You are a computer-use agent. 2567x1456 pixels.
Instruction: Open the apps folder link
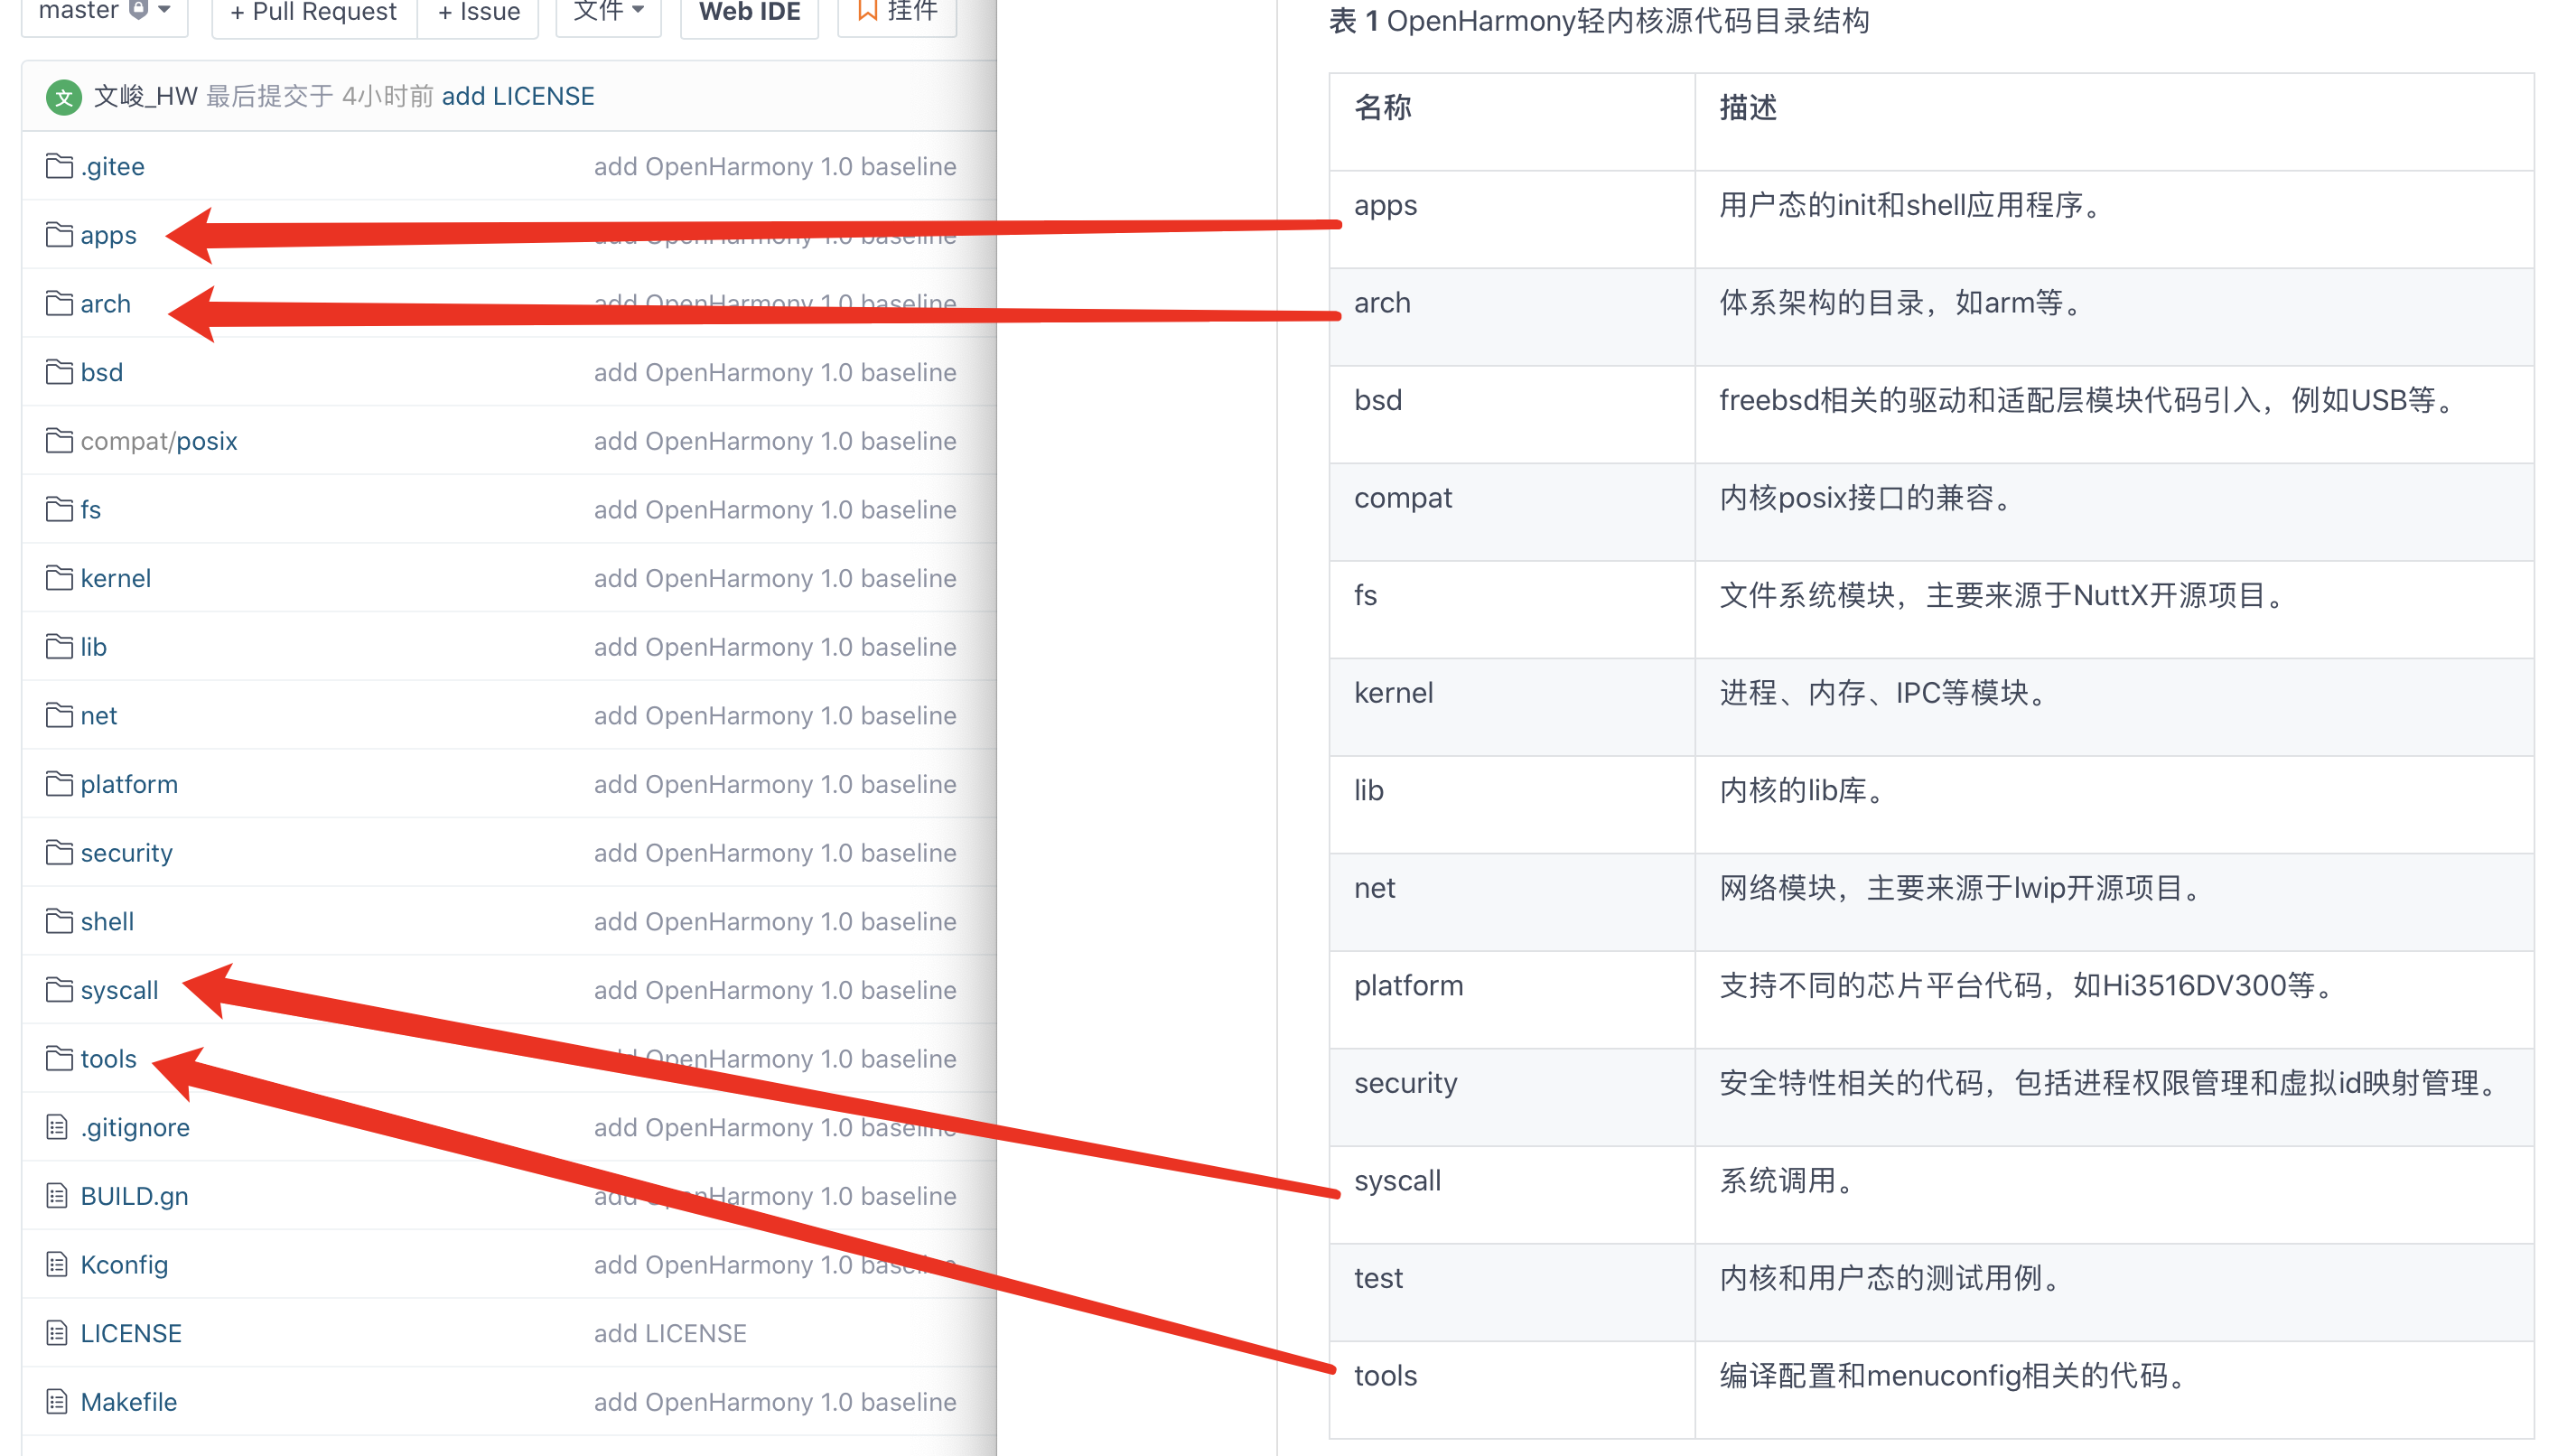coord(108,236)
